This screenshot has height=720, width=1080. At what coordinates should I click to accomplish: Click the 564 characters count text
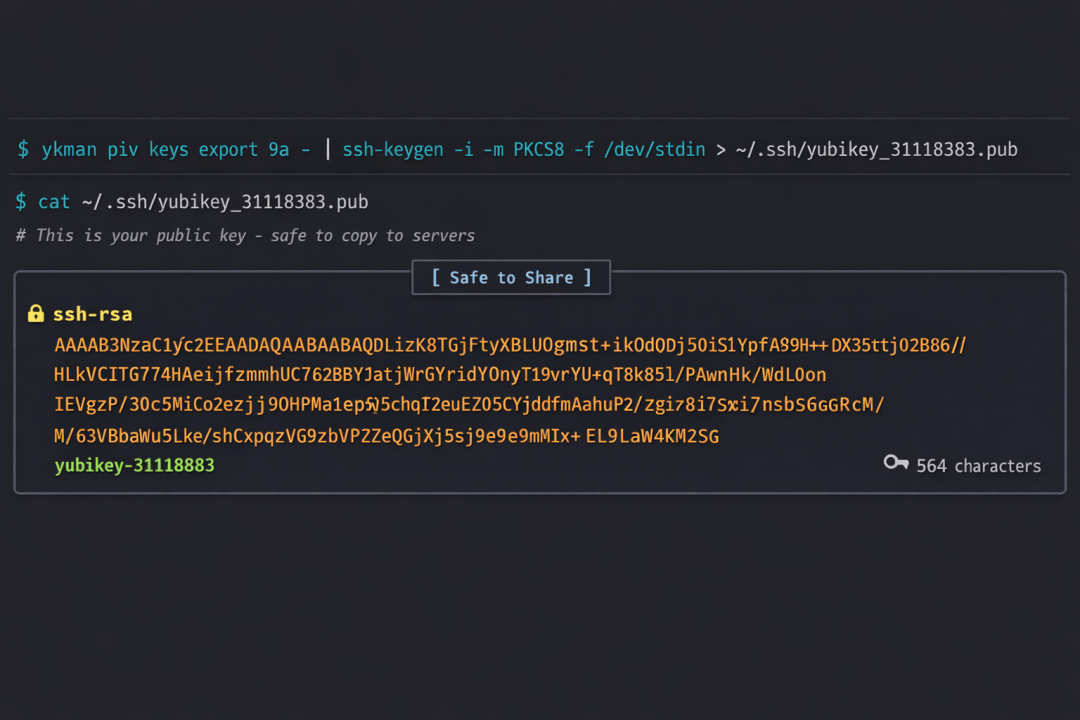pos(978,466)
